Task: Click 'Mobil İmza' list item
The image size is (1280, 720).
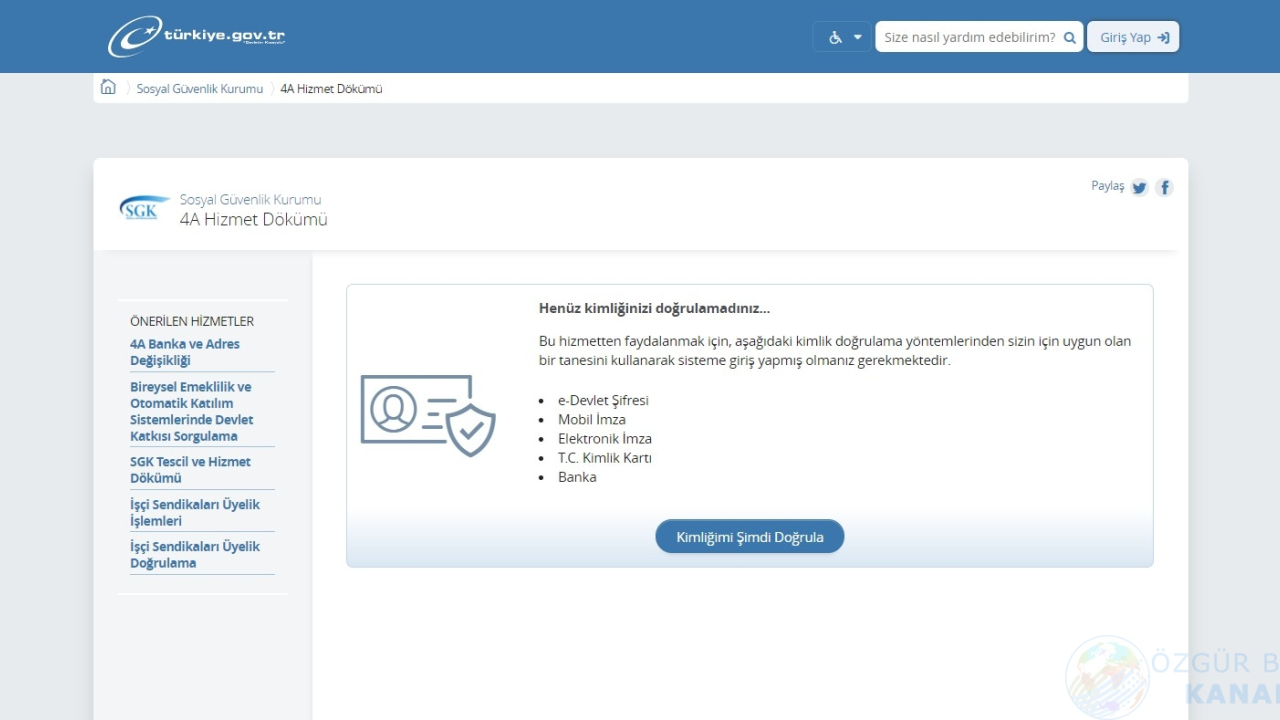Action: [592, 419]
